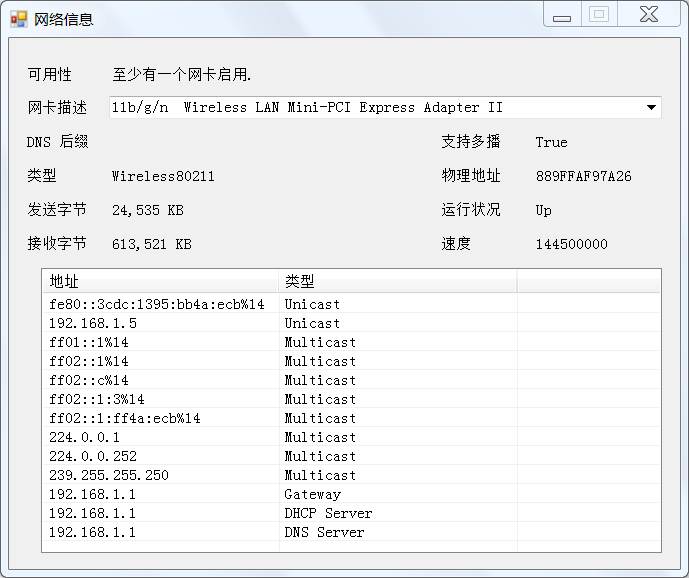This screenshot has height=578, width=689.
Task: Click the received bytes value 613,521 KB
Action: click(152, 244)
